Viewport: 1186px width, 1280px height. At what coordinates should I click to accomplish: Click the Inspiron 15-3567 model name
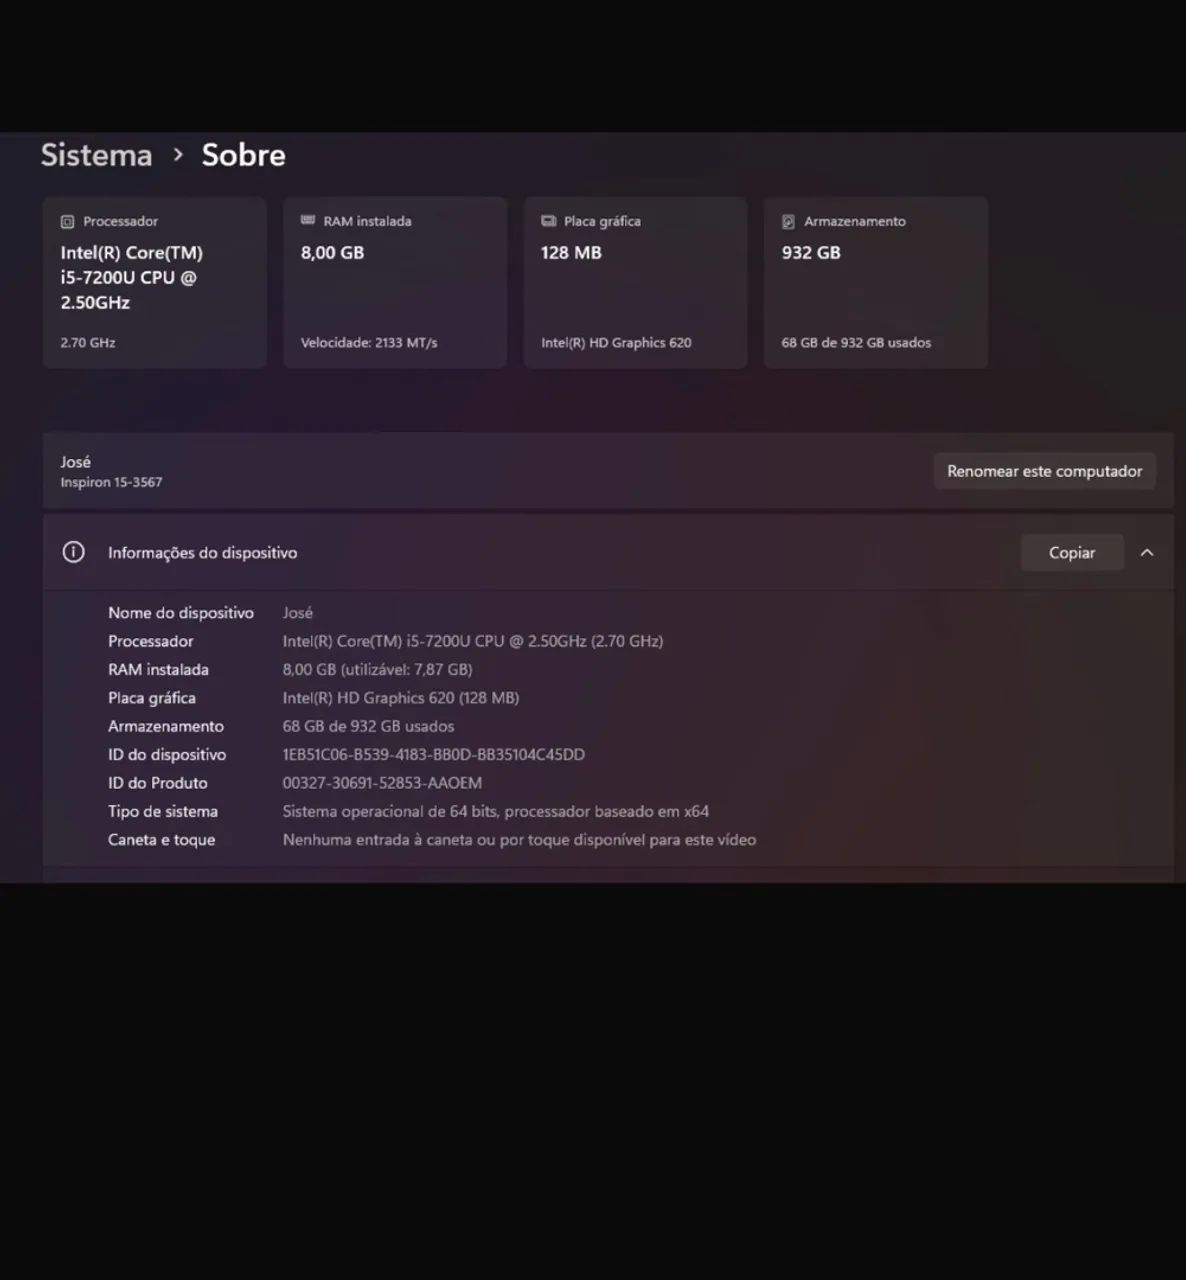tap(111, 482)
